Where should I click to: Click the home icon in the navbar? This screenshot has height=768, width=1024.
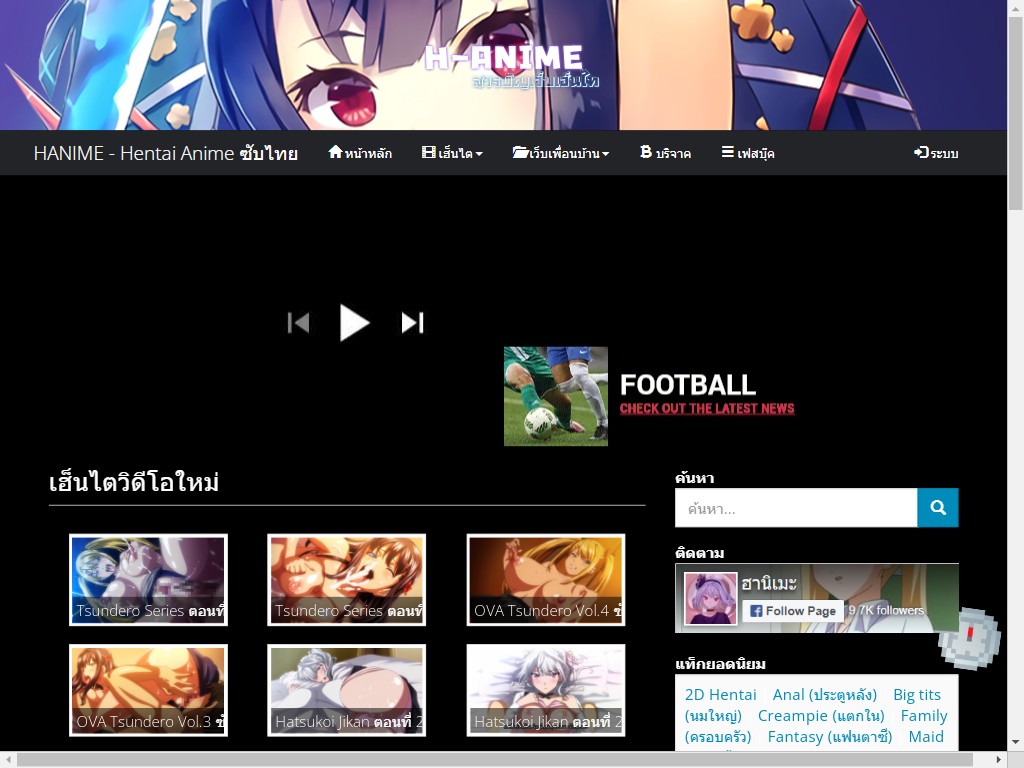pos(335,153)
